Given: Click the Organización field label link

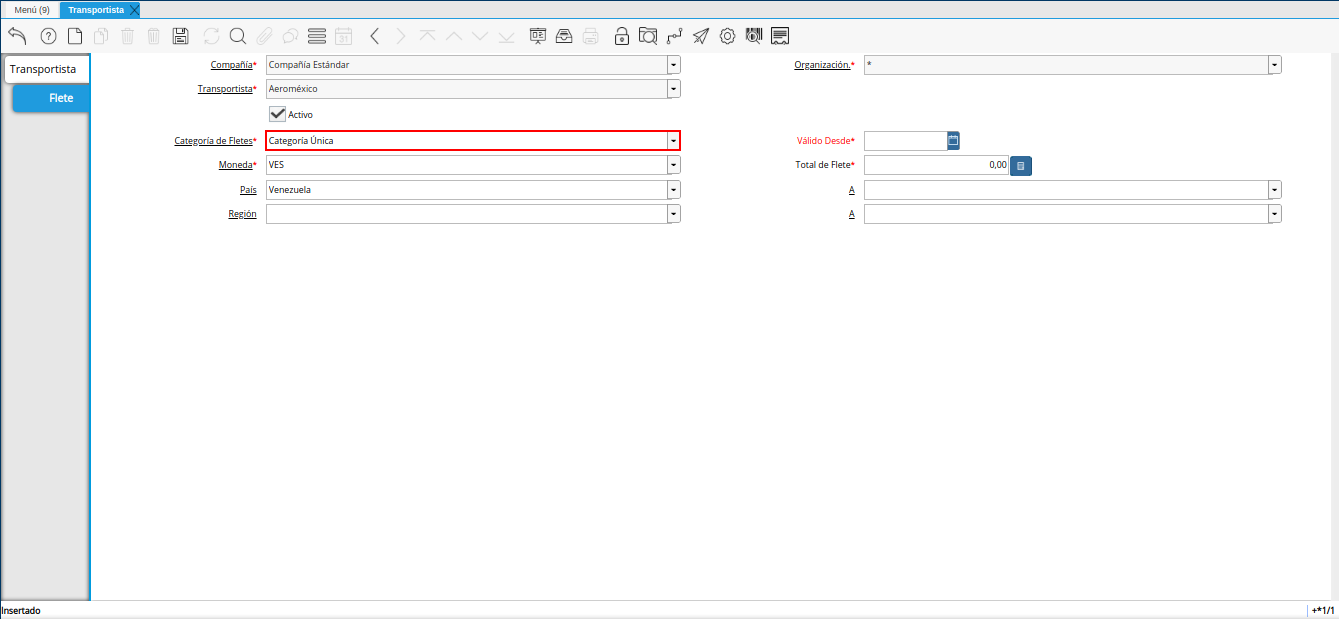Looking at the screenshot, I should 822,65.
